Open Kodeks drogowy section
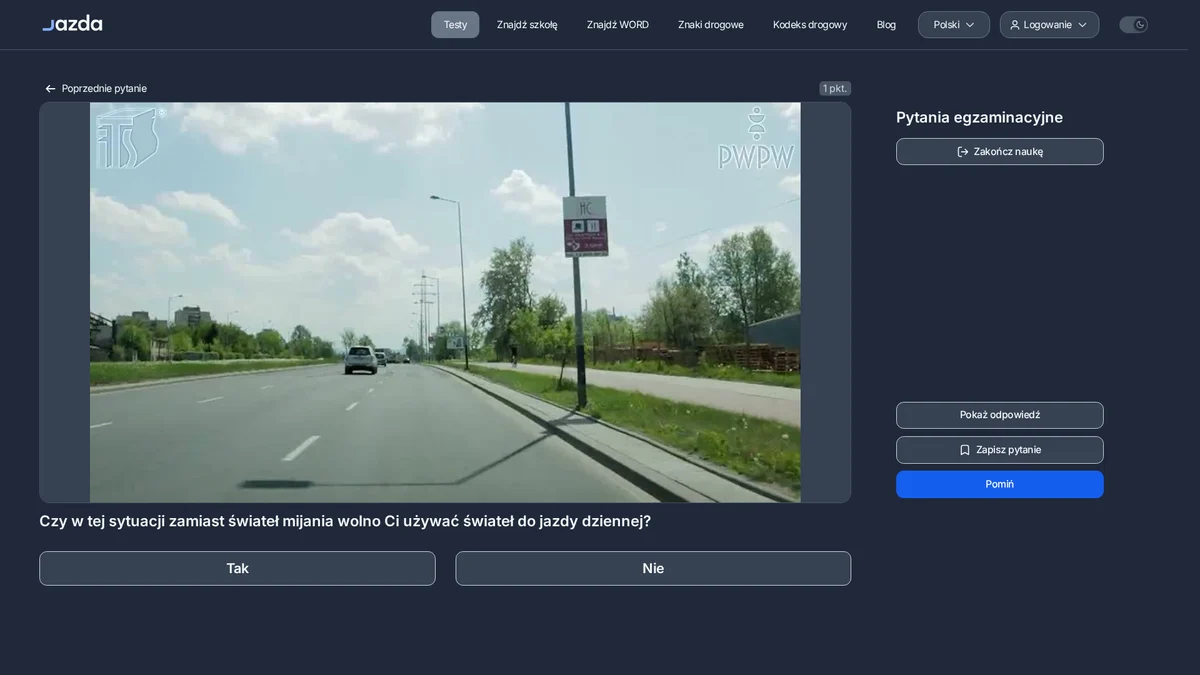The width and height of the screenshot is (1200, 675). coord(810,25)
